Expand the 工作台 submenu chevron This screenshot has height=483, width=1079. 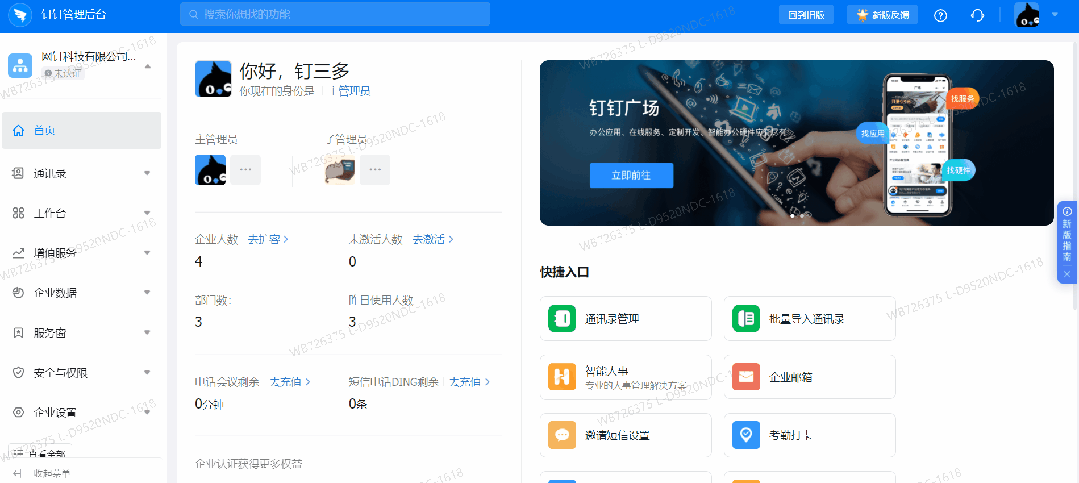pos(147,213)
